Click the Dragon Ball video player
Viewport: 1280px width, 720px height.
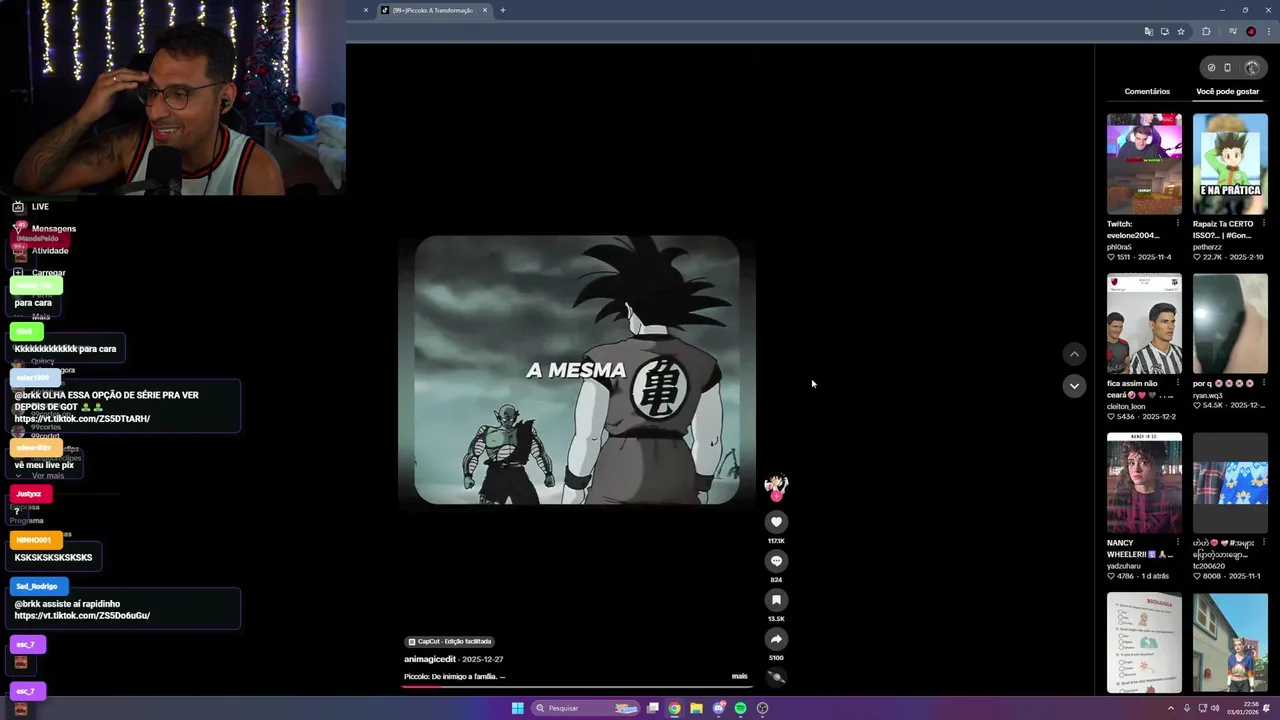577,370
